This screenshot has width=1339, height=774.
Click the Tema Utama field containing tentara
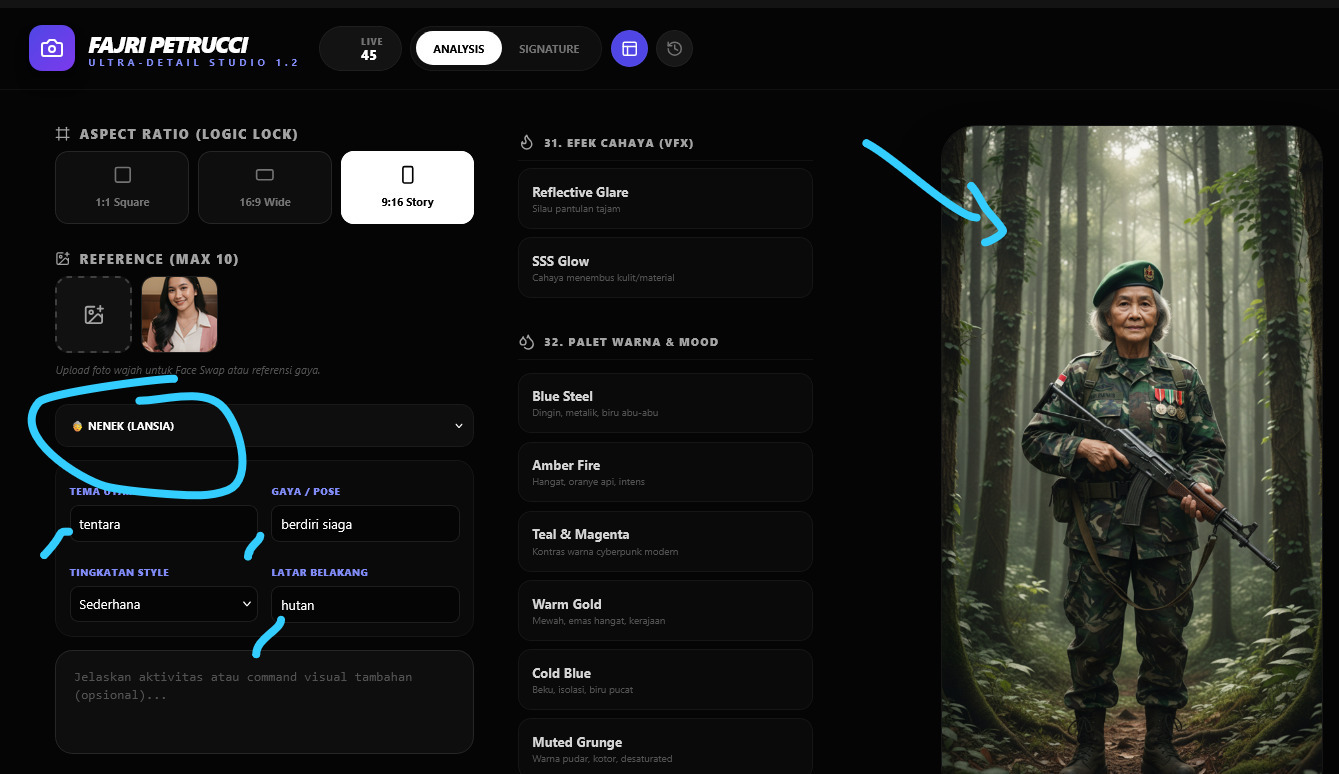(163, 524)
